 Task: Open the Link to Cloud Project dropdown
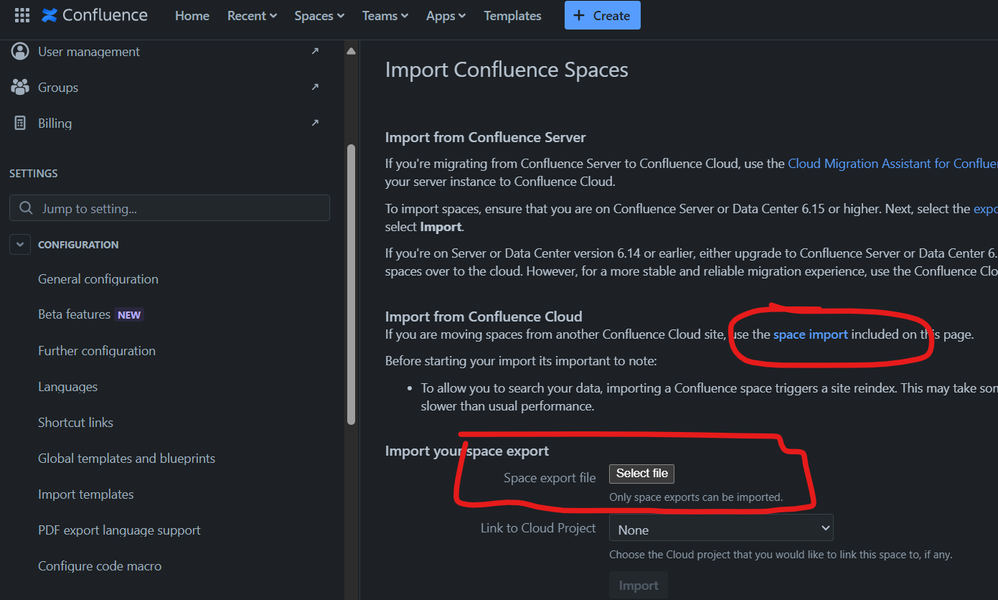coord(720,527)
